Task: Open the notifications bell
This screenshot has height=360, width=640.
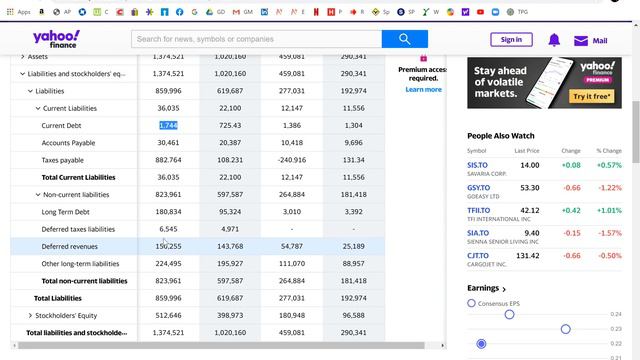Action: [x=554, y=40]
